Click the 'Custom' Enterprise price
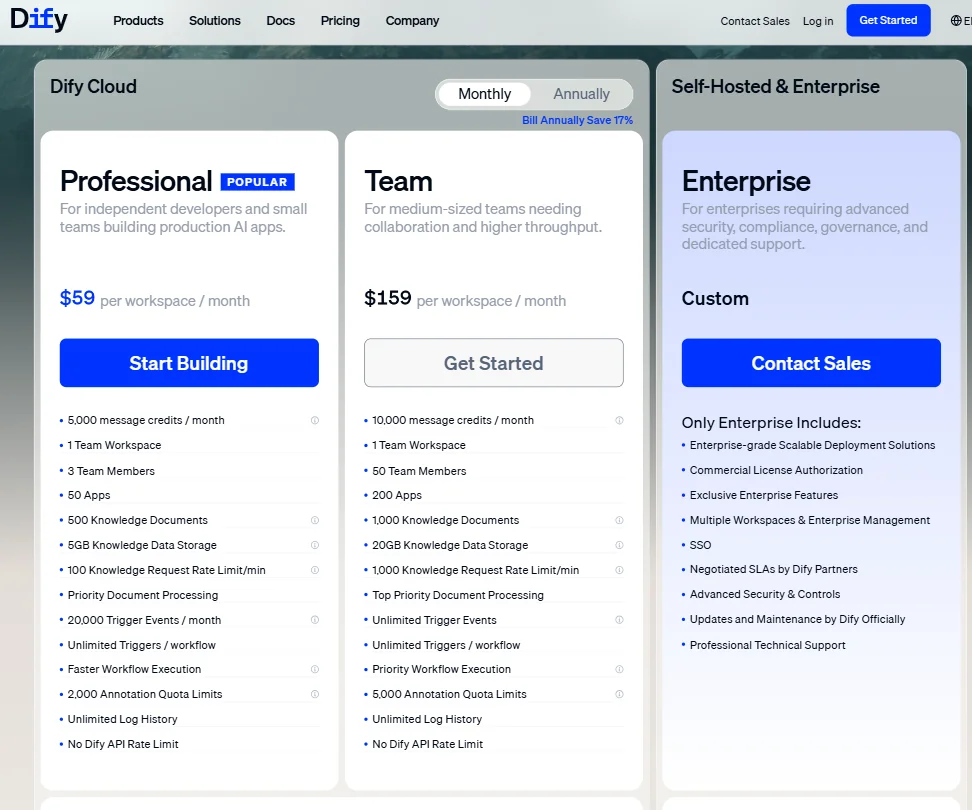The image size is (972, 810). click(715, 299)
